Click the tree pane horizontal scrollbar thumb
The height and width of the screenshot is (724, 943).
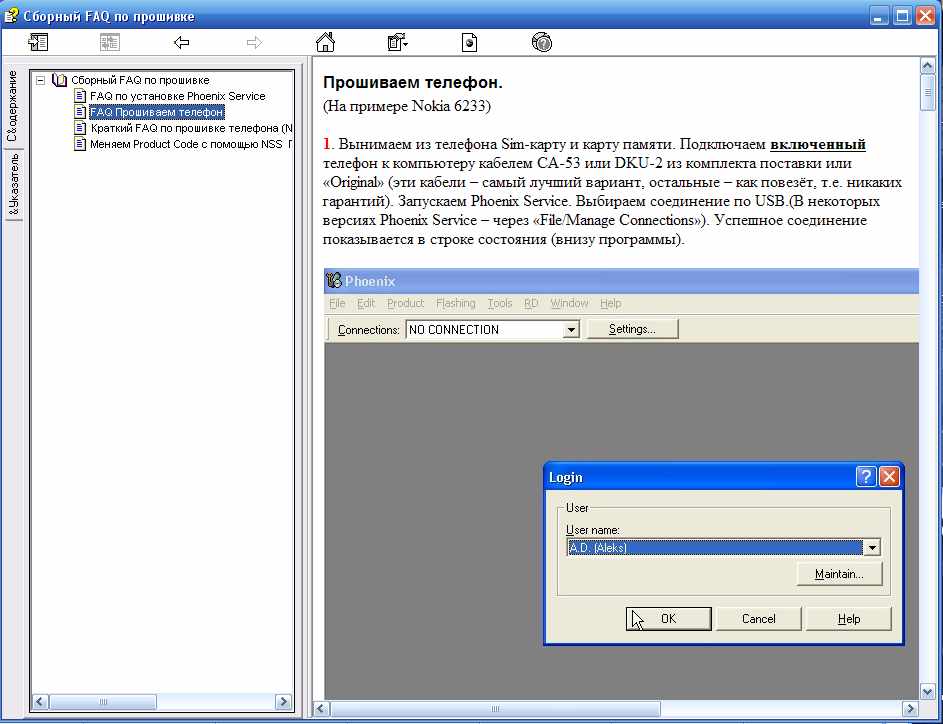pos(103,701)
